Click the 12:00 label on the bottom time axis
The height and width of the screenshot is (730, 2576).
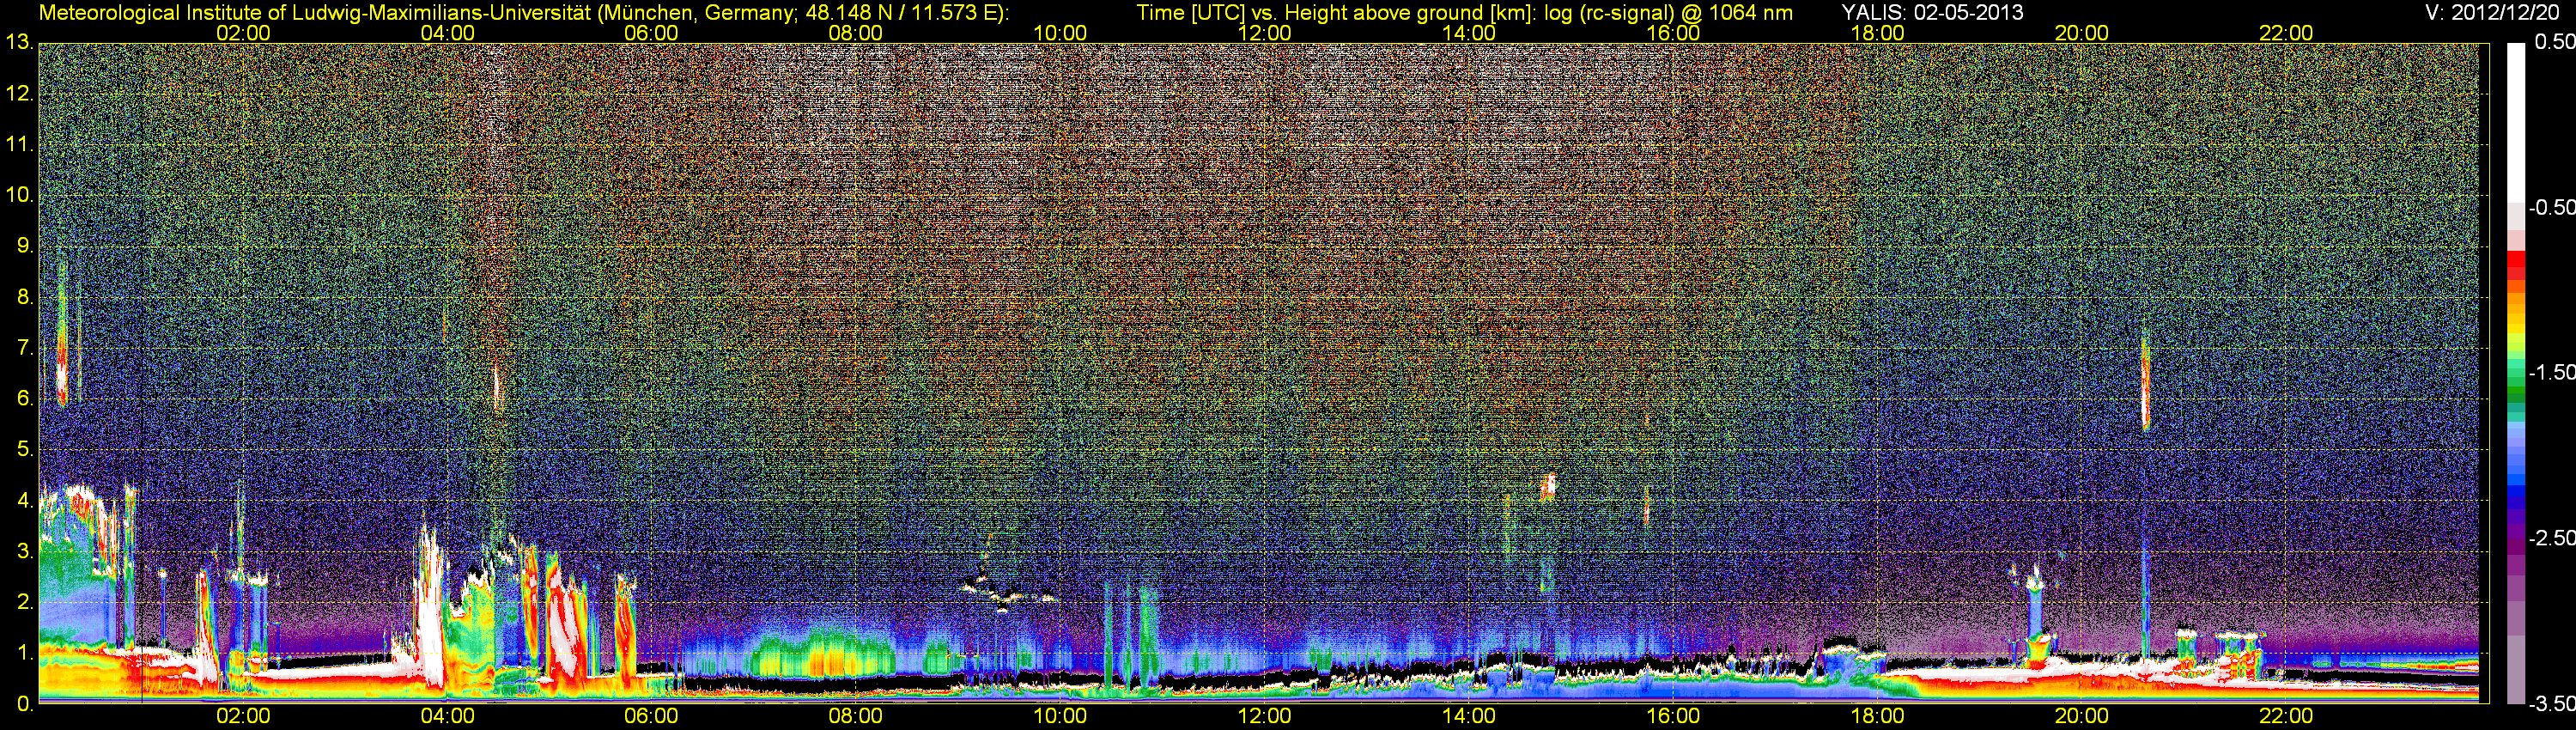tap(1264, 716)
